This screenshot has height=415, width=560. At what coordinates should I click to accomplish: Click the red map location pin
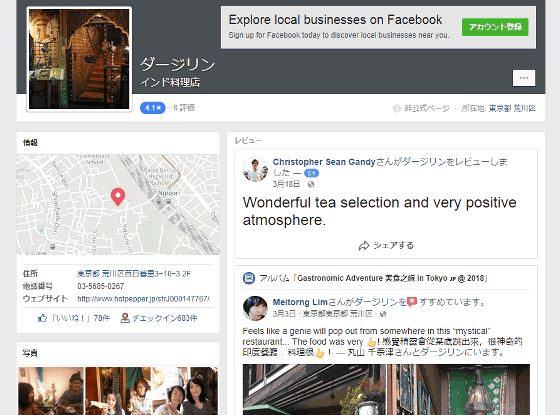tap(118, 197)
